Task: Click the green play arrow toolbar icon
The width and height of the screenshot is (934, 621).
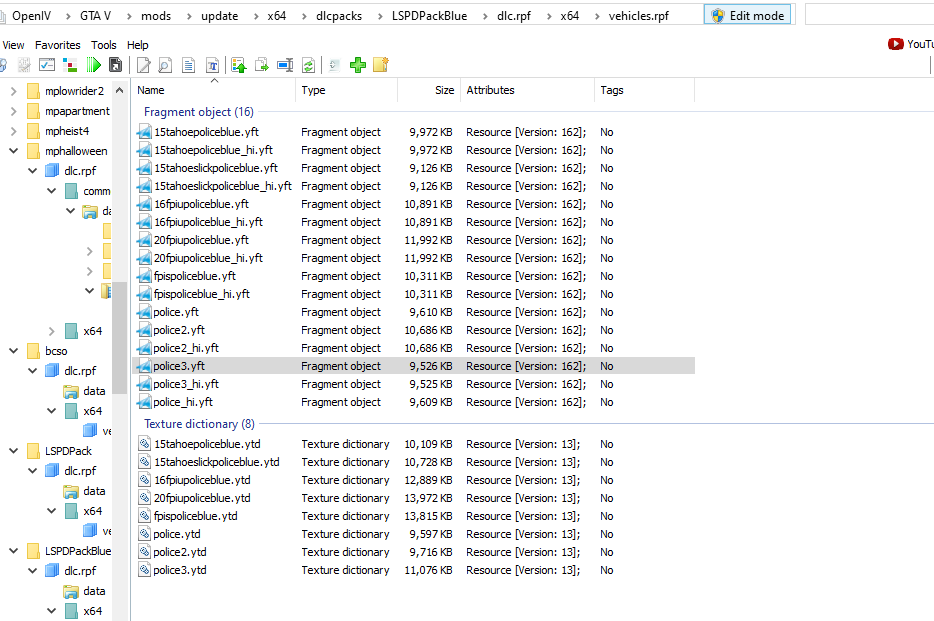Action: click(x=94, y=65)
